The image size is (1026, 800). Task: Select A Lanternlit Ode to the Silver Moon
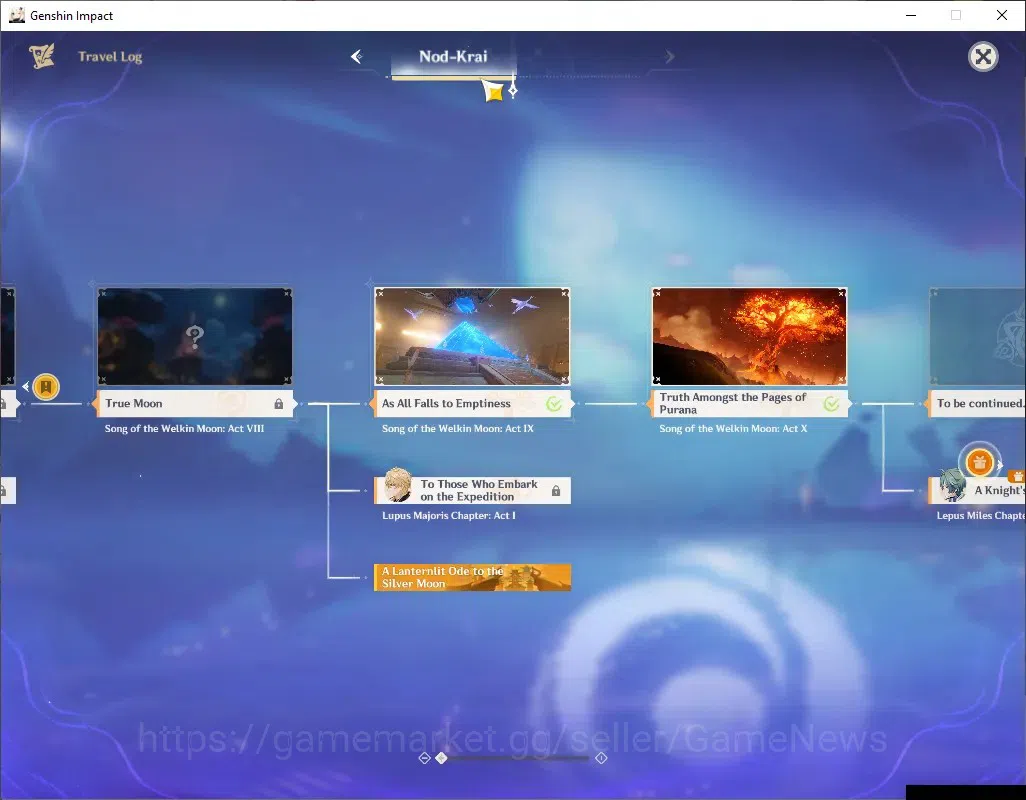tap(472, 578)
